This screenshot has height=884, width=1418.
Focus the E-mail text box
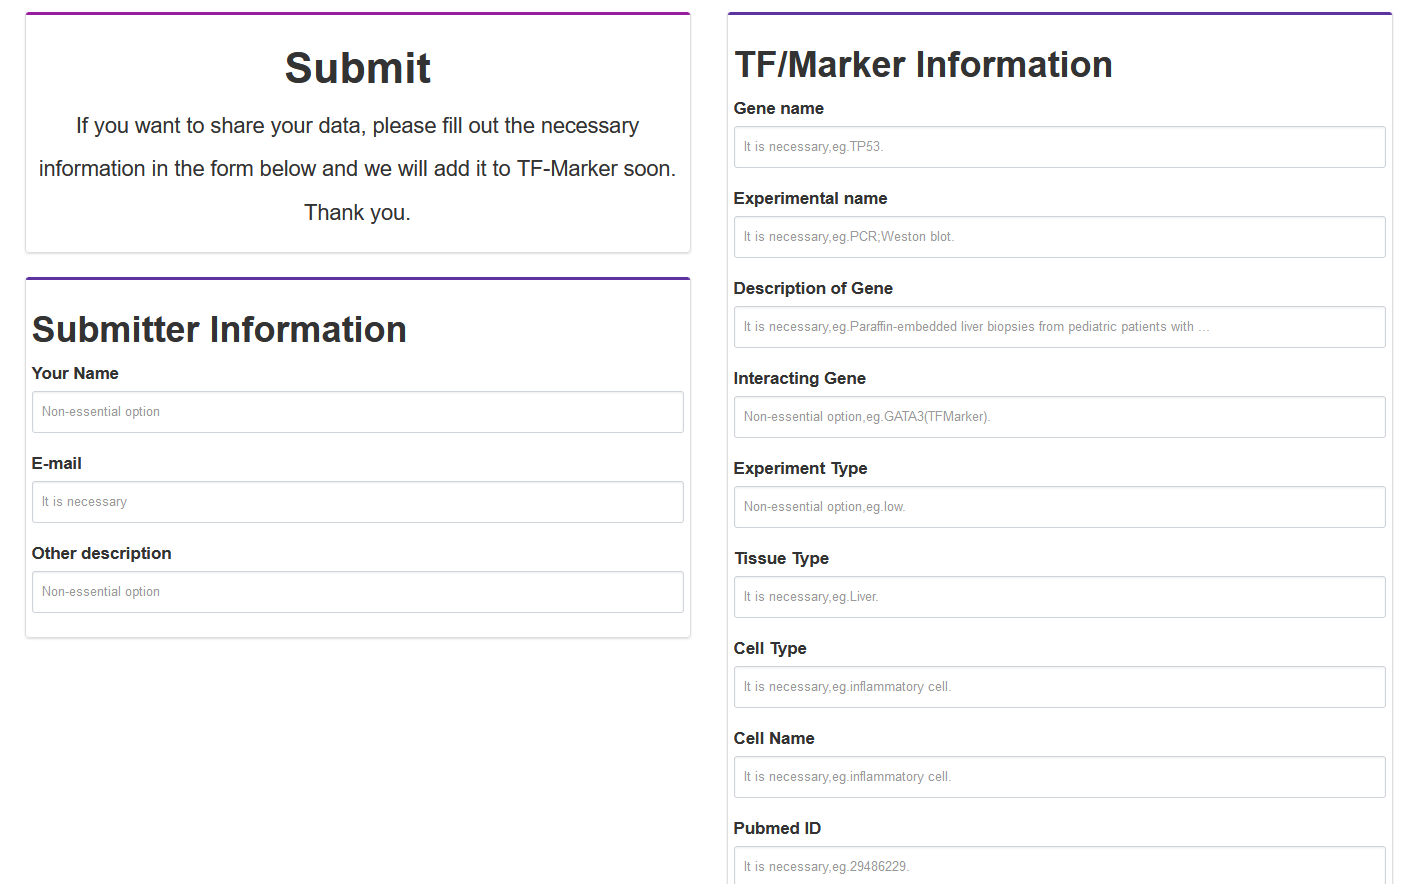[357, 502]
